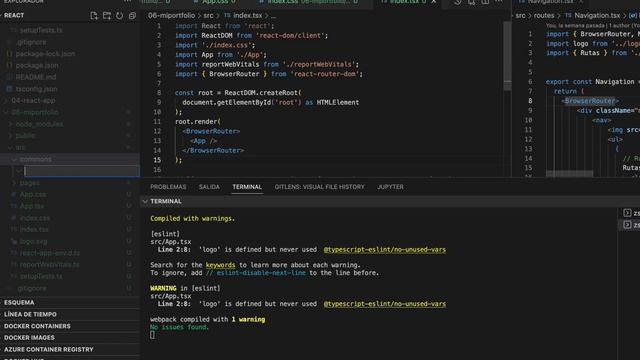The image size is (640, 360).
Task: Open App.tsx in the src folder
Action: click(x=32, y=207)
